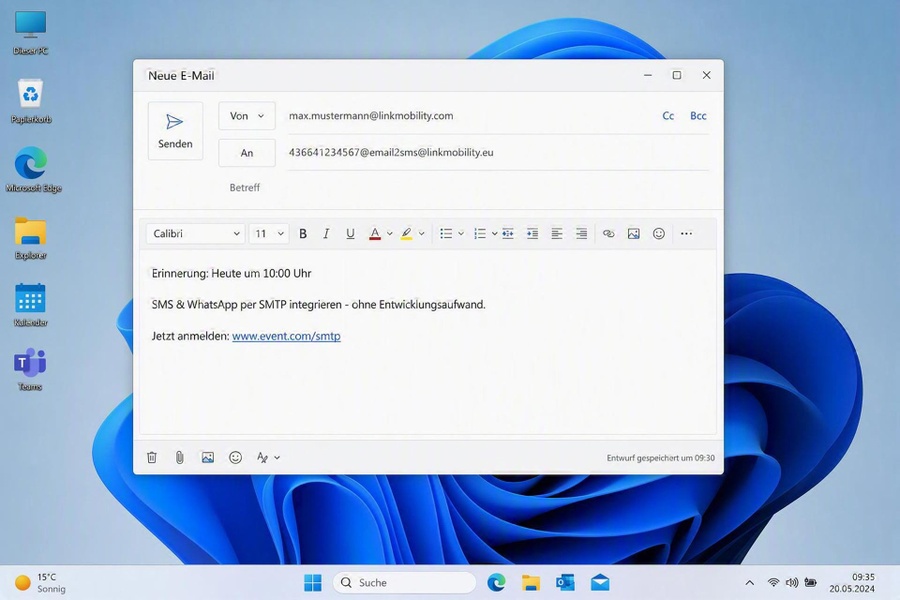Open Edge from the taskbar
The image size is (900, 600).
click(496, 583)
